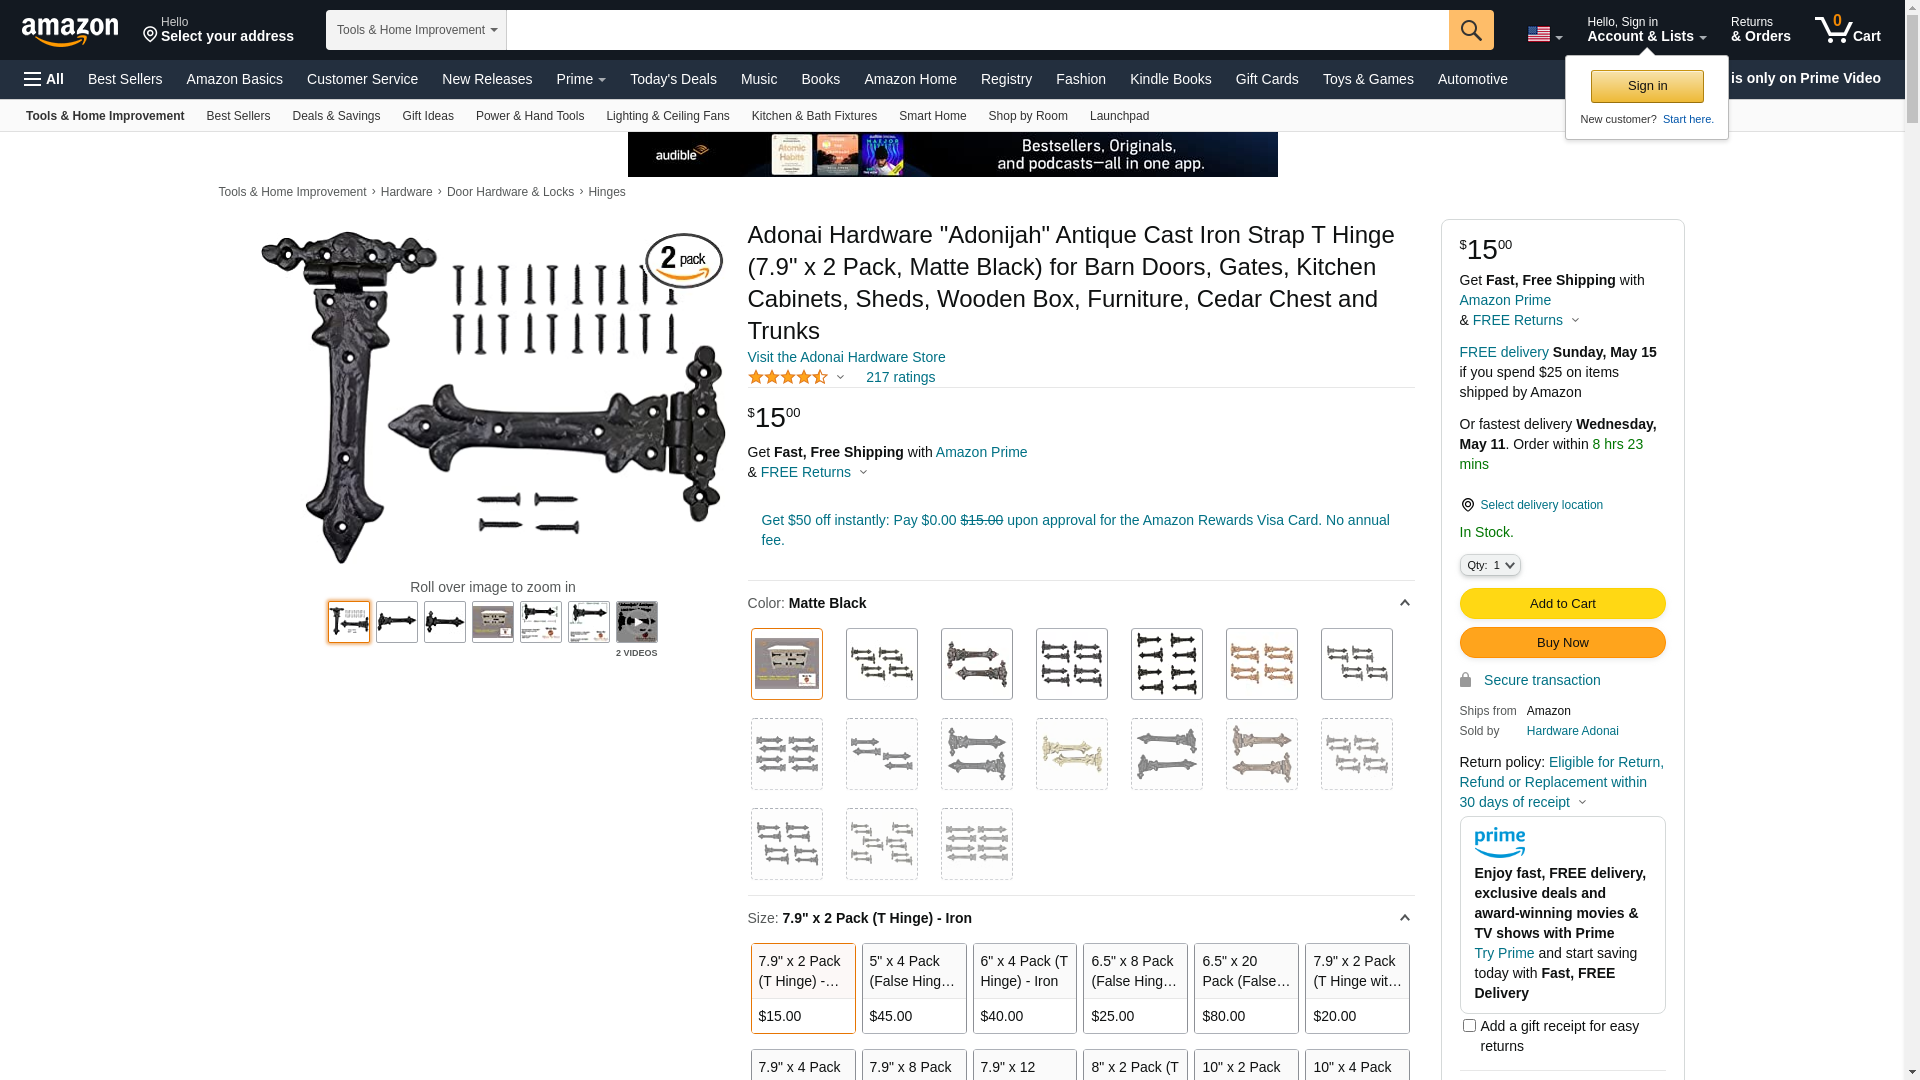Viewport: 1920px width, 1080px height.
Task: Open the shopping cart icon
Action: [x=1848, y=30]
